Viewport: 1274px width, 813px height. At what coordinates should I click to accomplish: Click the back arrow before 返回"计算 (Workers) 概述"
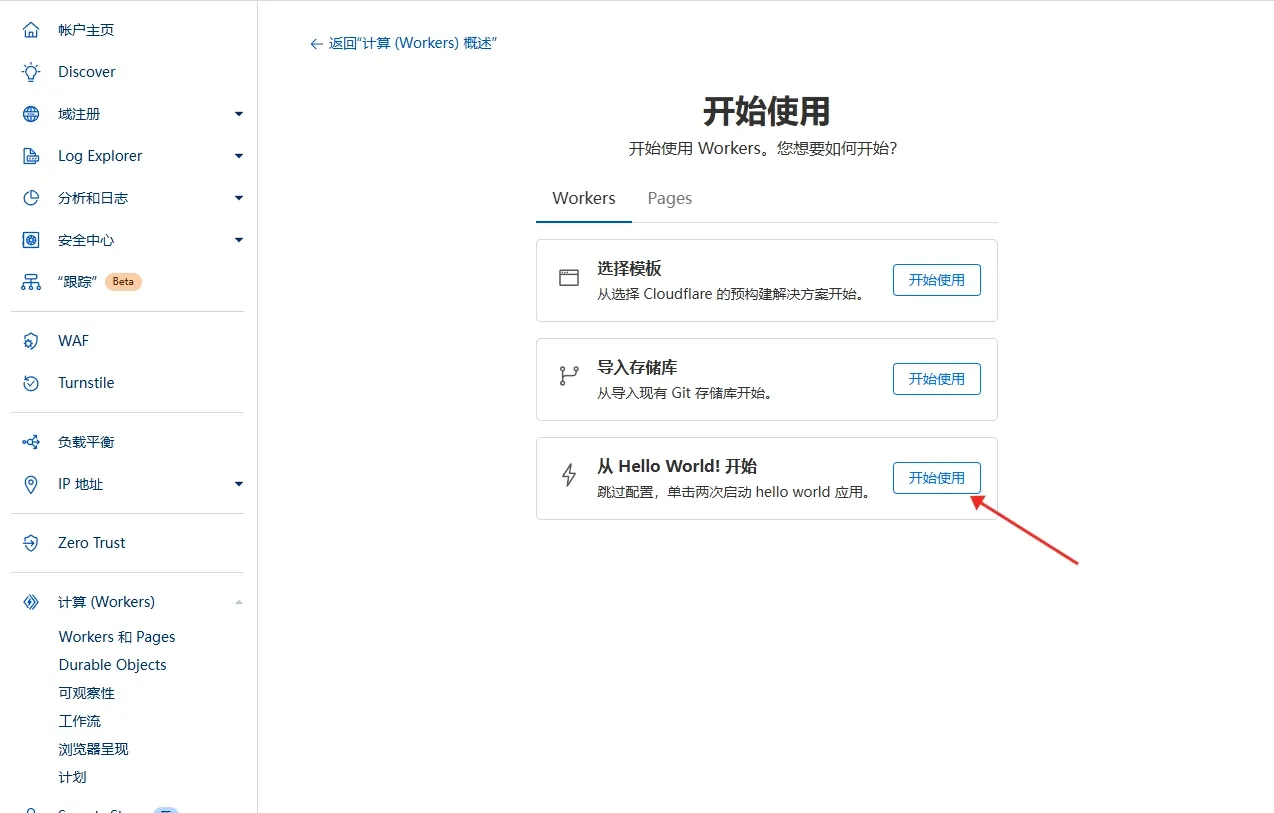(x=316, y=44)
